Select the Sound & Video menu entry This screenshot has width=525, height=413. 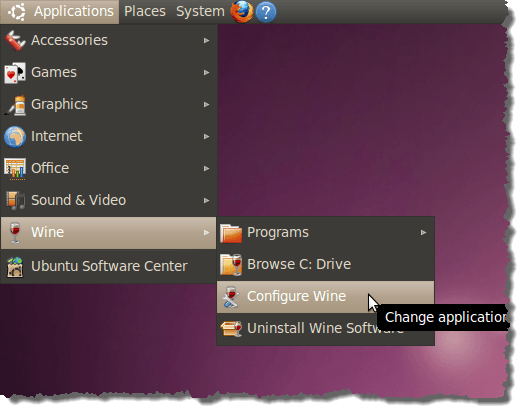pos(108,200)
